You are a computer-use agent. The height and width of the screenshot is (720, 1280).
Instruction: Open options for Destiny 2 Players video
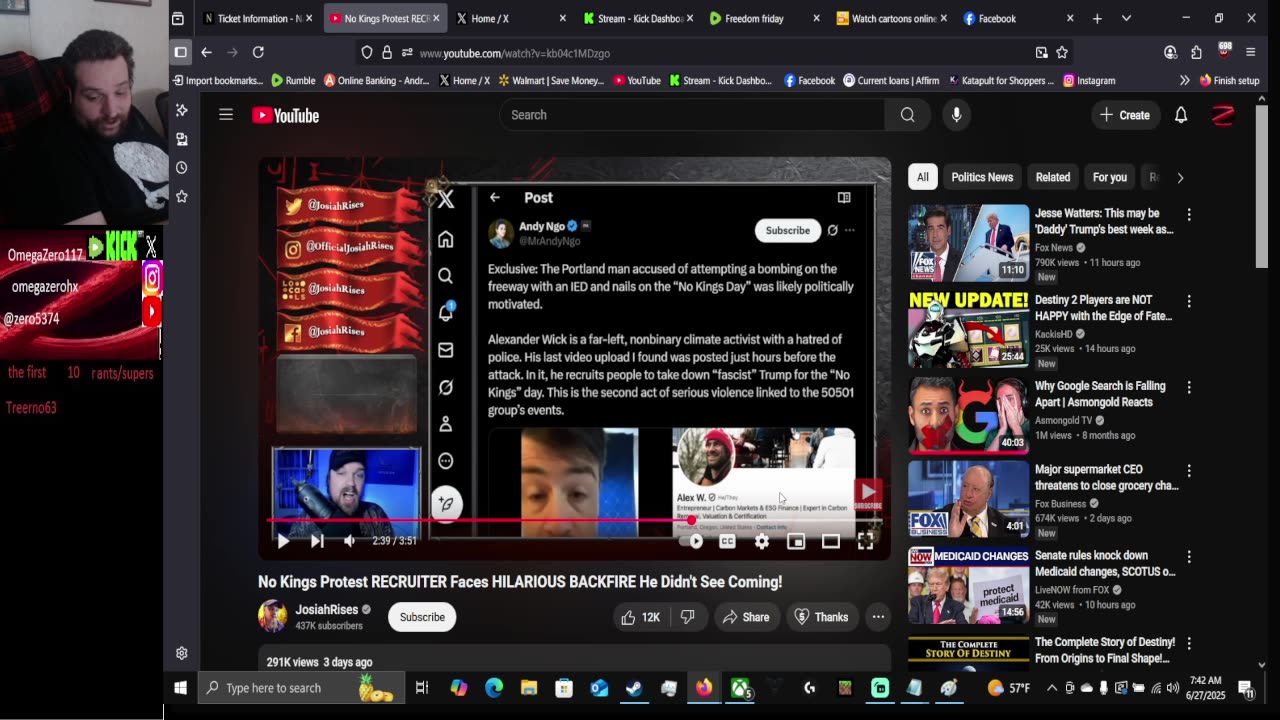click(1189, 301)
